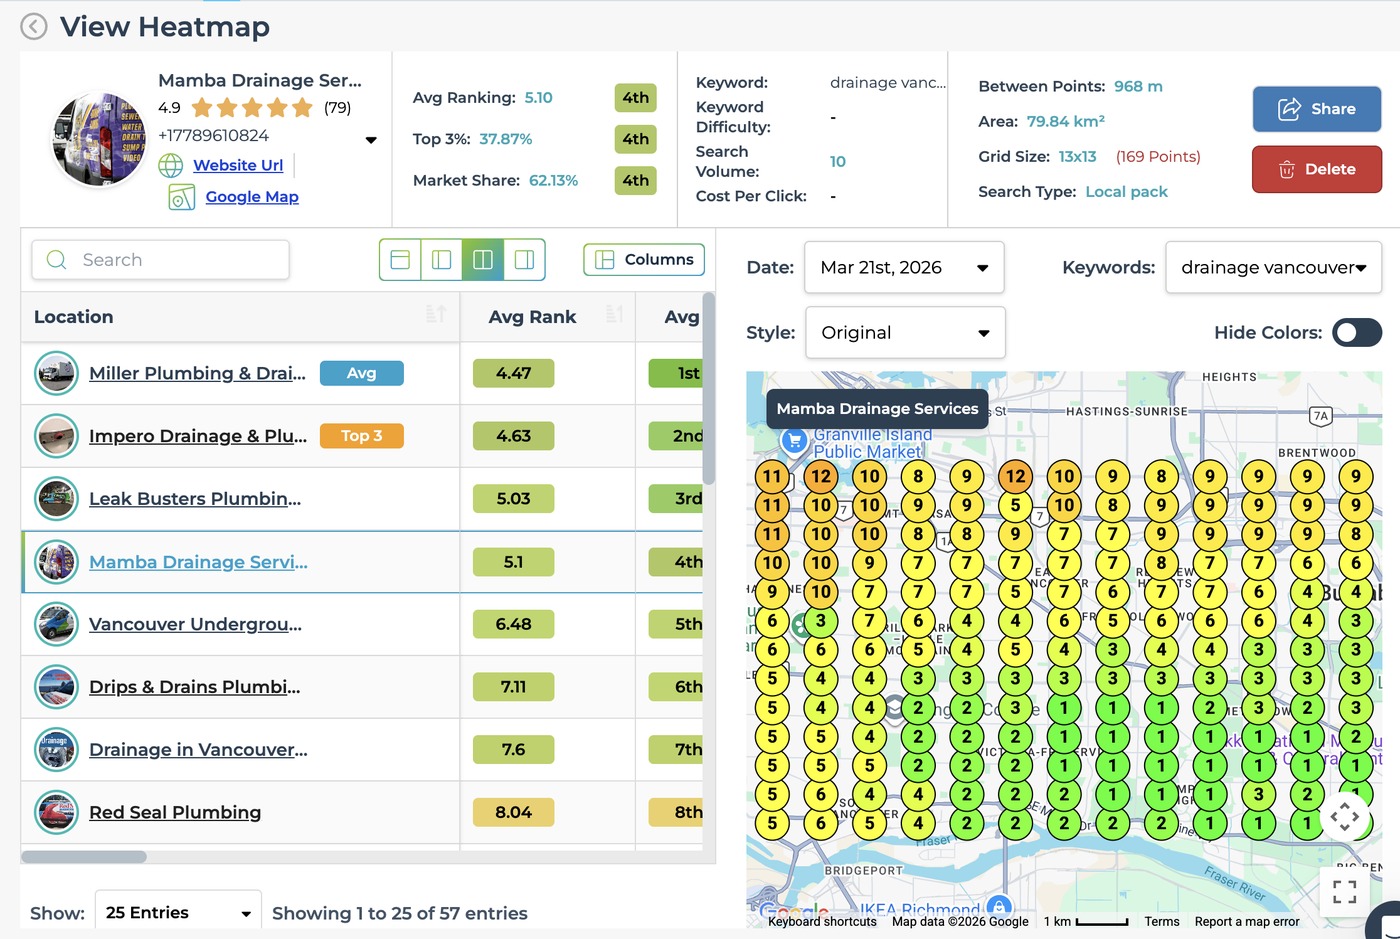Click the globe icon beside Website Url
The height and width of the screenshot is (939, 1400).
pyautogui.click(x=171, y=166)
